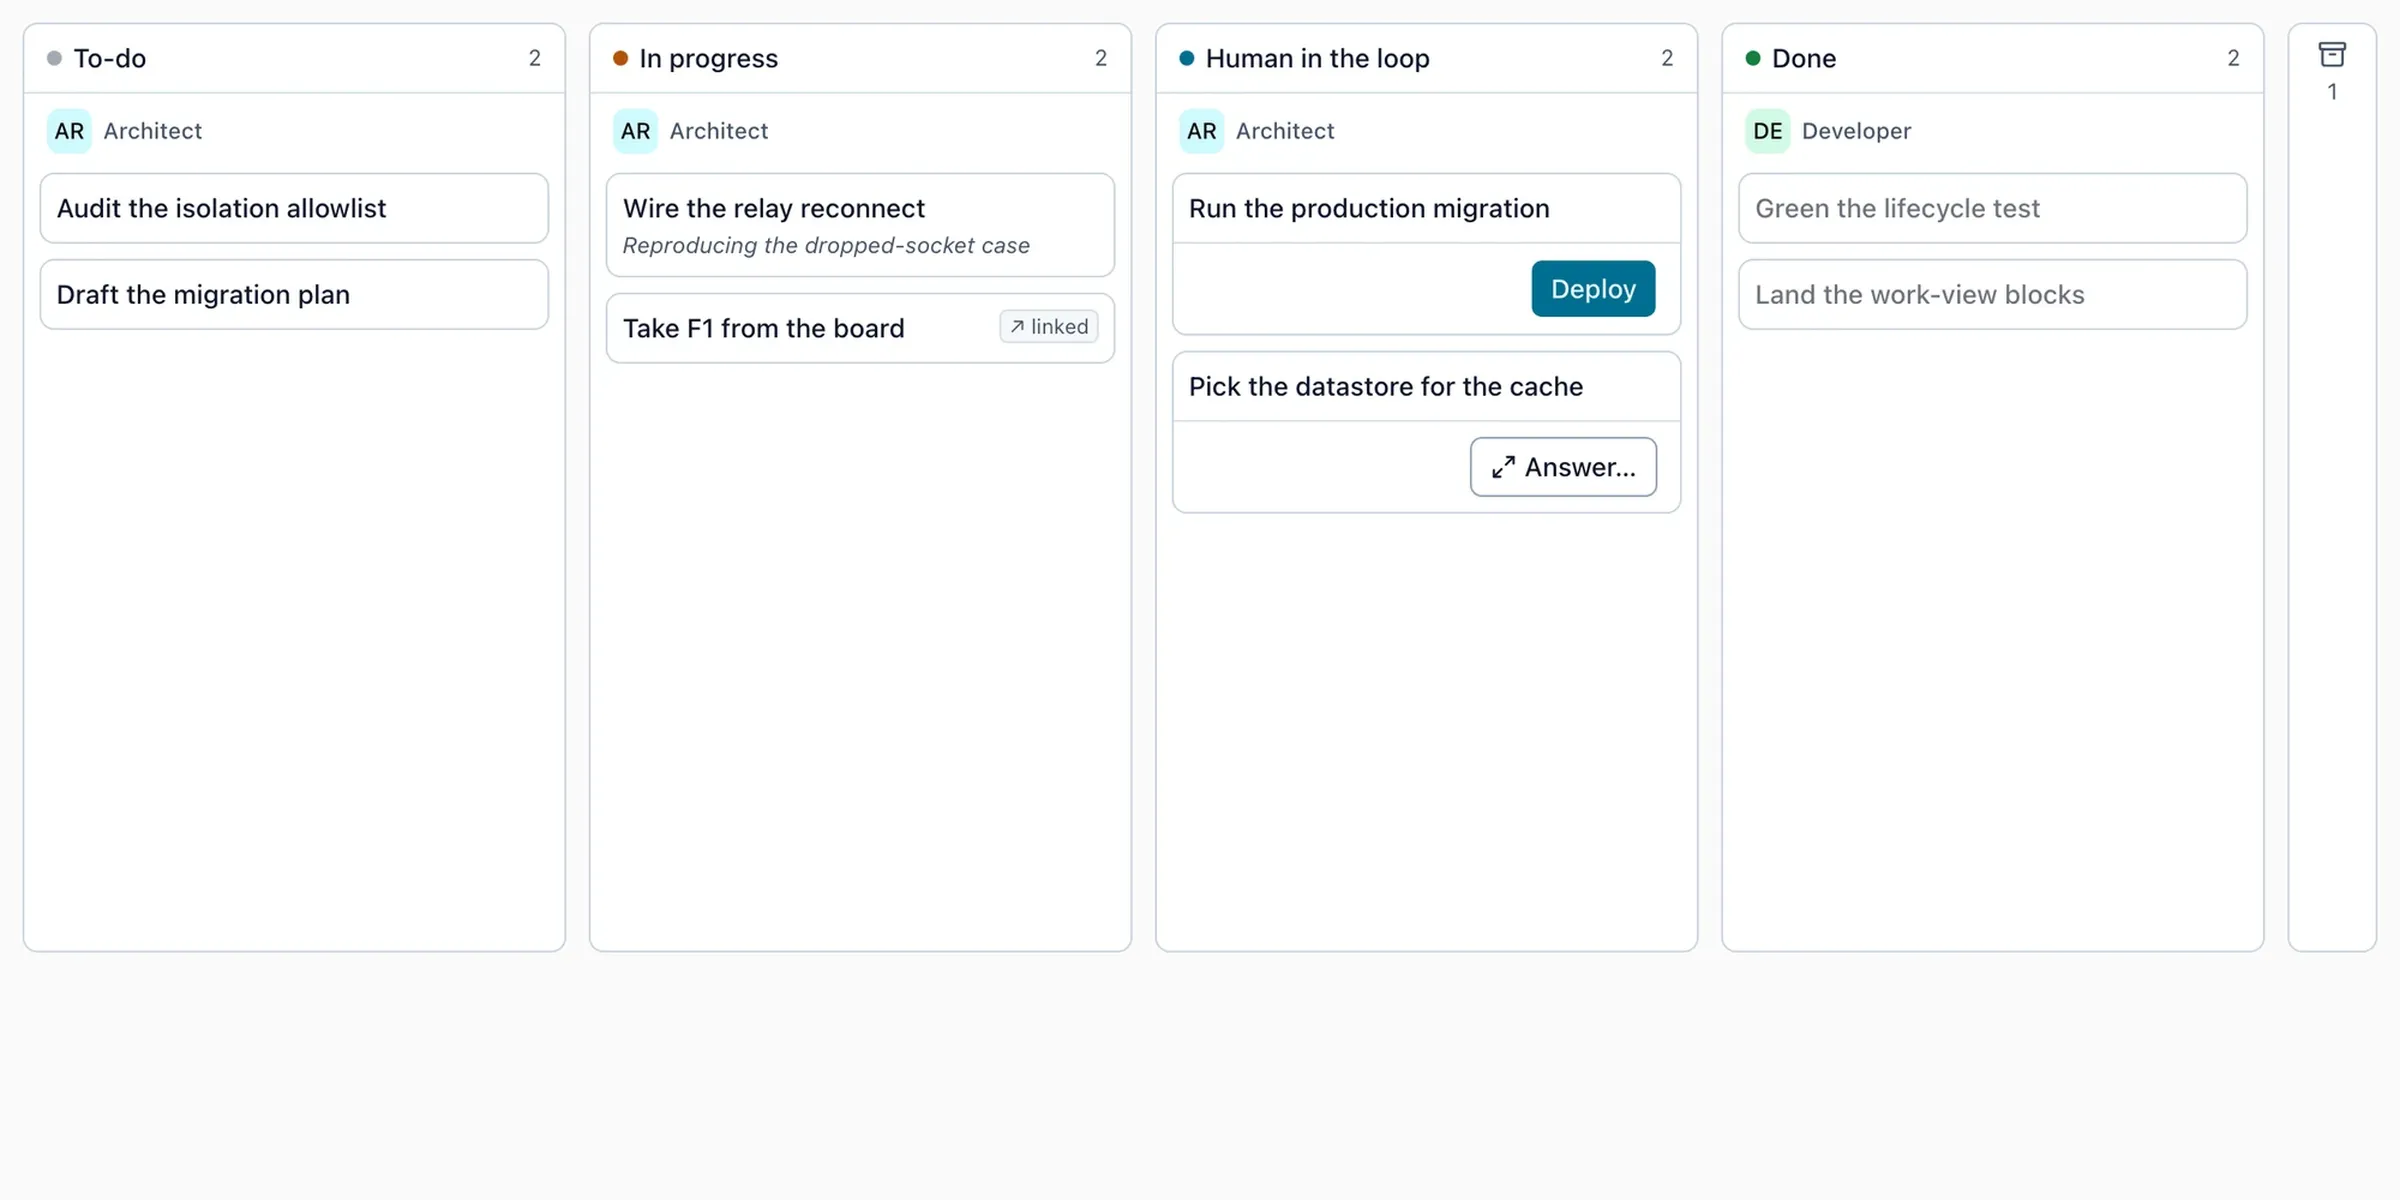The width and height of the screenshot is (2400, 1200).
Task: Click the count 2 in Done header
Action: click(x=2233, y=58)
